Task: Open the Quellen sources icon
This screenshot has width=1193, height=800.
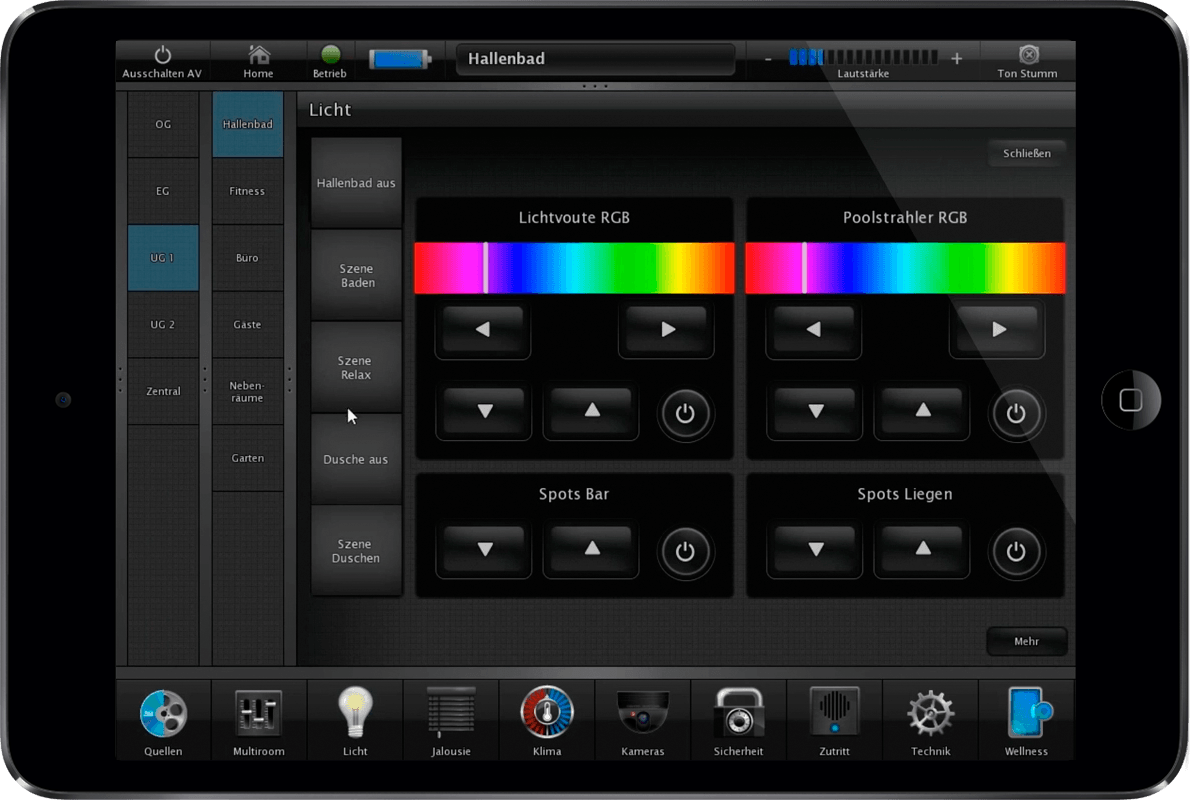Action: point(163,714)
